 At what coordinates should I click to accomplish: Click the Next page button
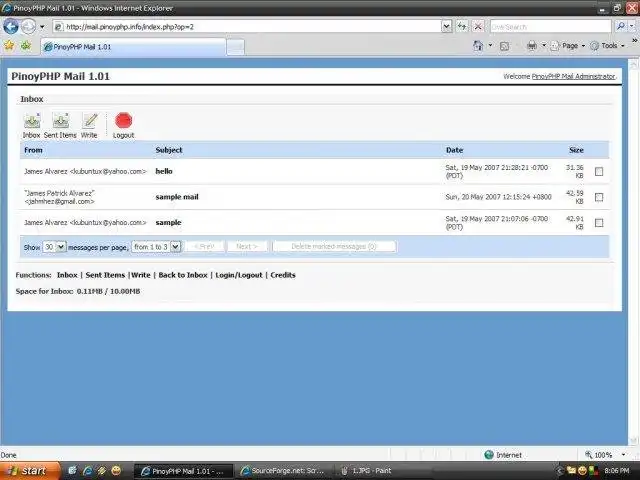[x=247, y=247]
